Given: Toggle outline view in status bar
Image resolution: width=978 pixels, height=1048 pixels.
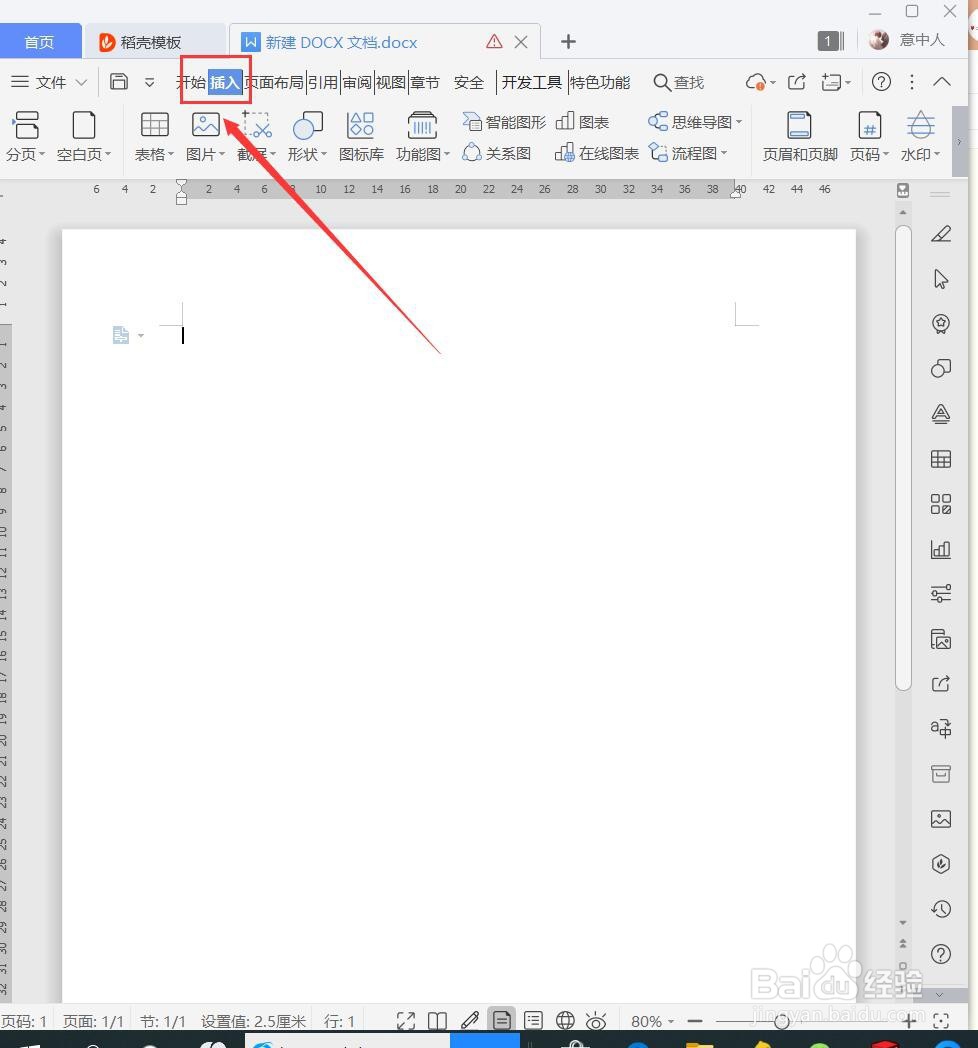Looking at the screenshot, I should coord(533,1020).
